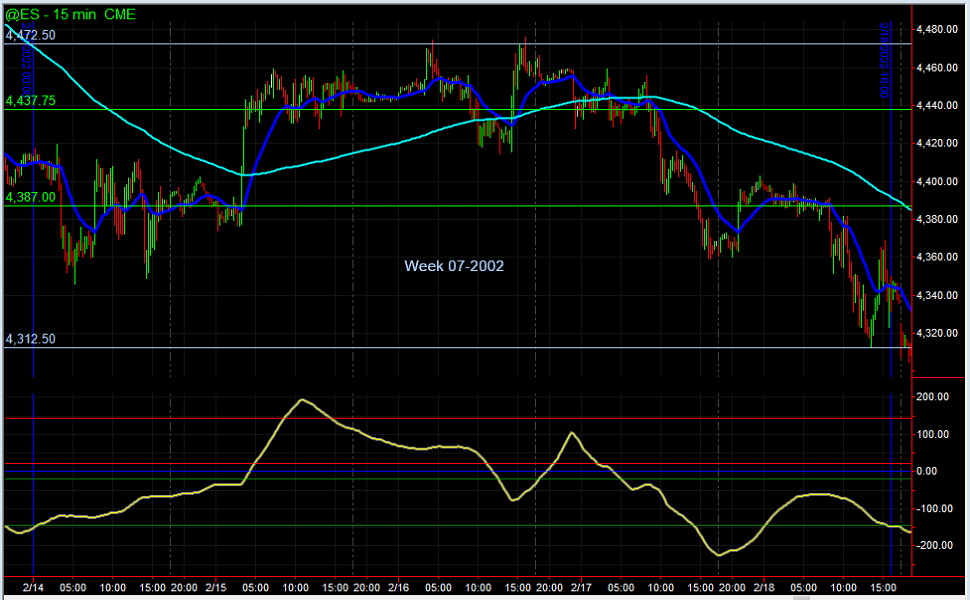Click 4,400.00 on the price axis
This screenshot has height=600, width=970.
(x=938, y=182)
